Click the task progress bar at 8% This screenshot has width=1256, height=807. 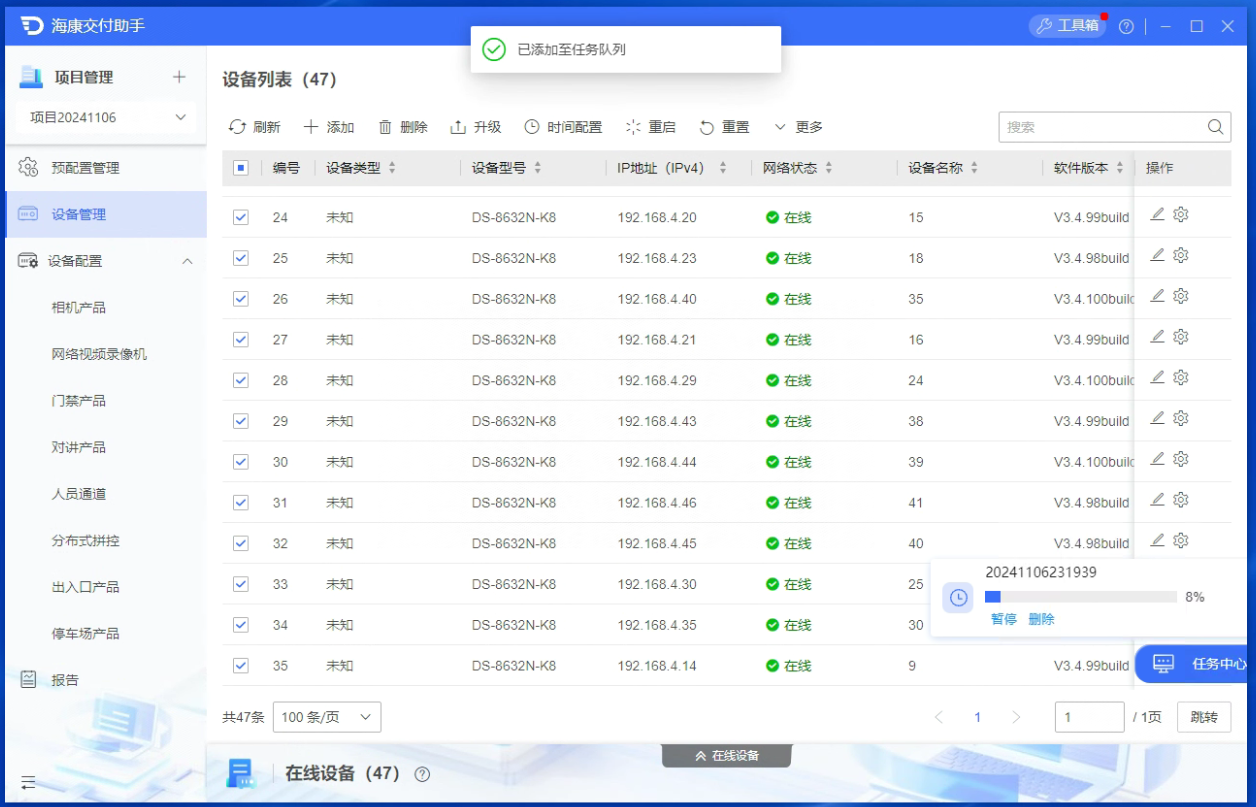click(x=1080, y=597)
